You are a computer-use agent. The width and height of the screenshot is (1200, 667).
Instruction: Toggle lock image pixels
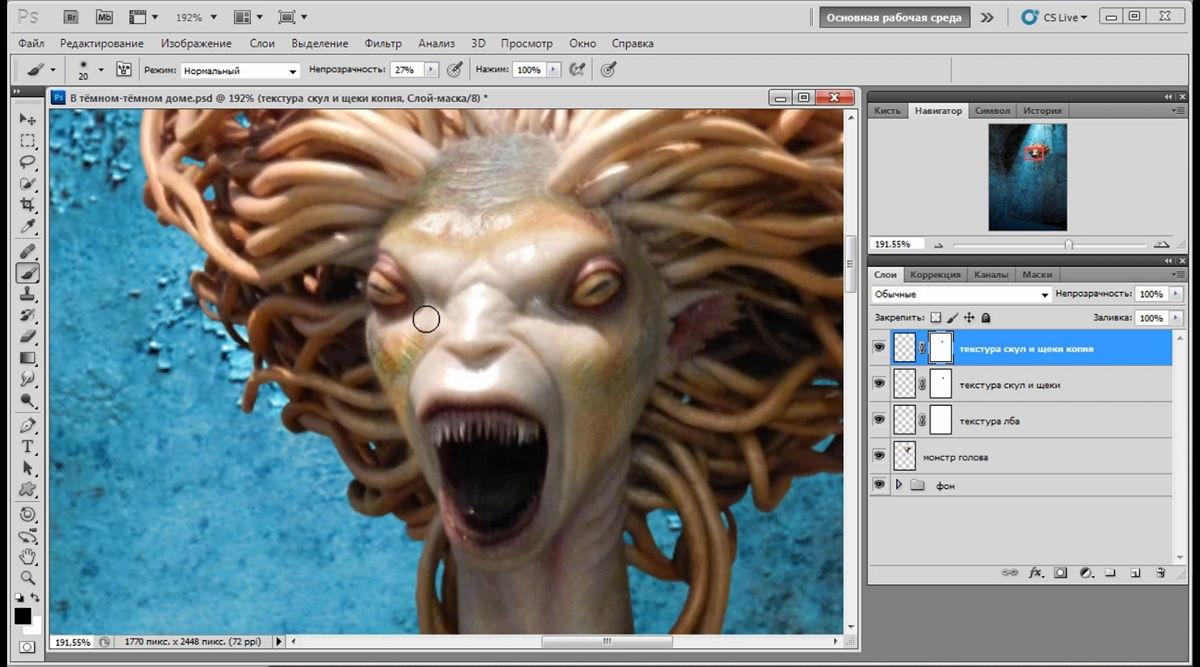[953, 317]
